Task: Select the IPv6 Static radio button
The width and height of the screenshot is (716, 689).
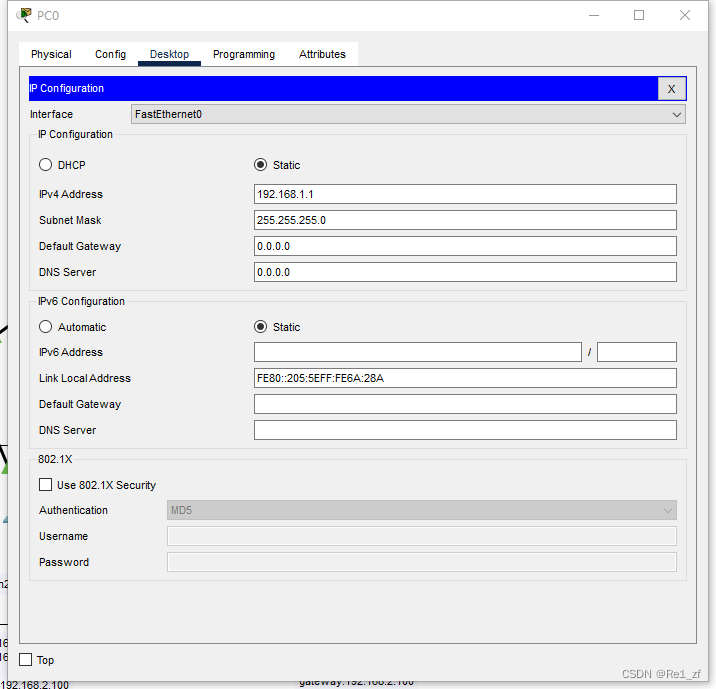Action: 260,327
